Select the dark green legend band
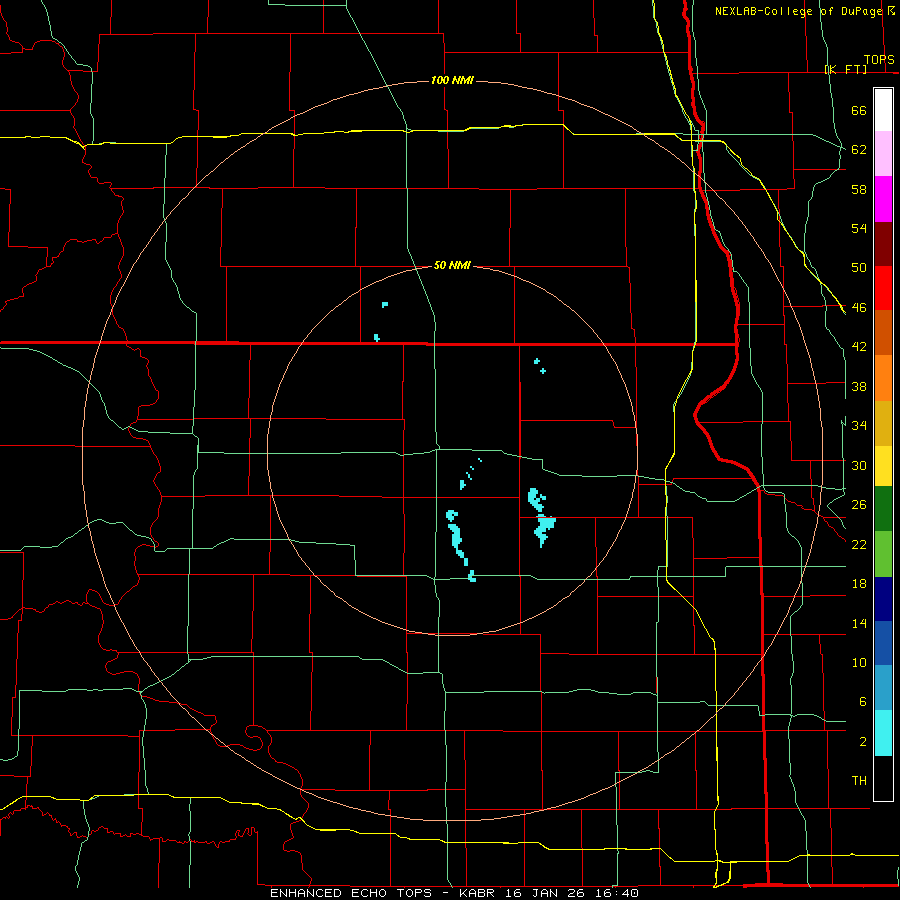 click(883, 509)
